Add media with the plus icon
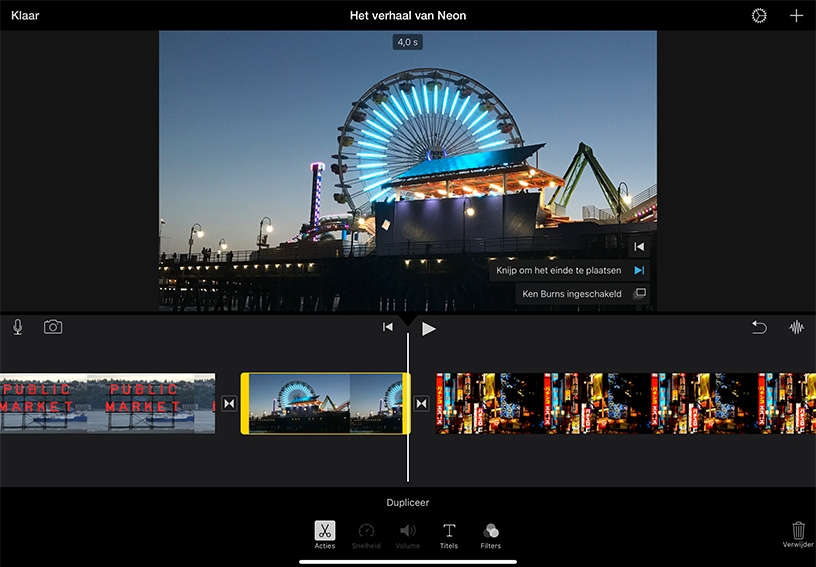This screenshot has height=567, width=816. point(796,16)
